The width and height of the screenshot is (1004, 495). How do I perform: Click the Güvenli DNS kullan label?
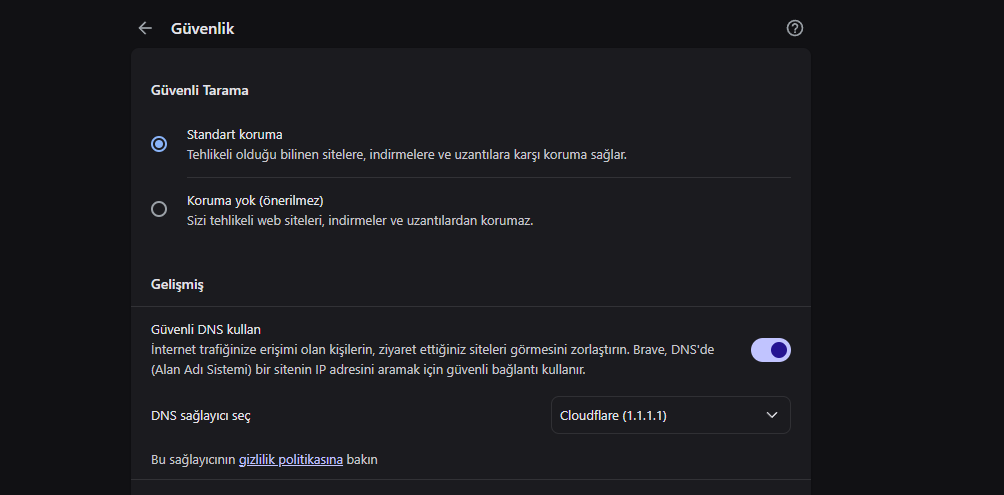click(x=206, y=329)
